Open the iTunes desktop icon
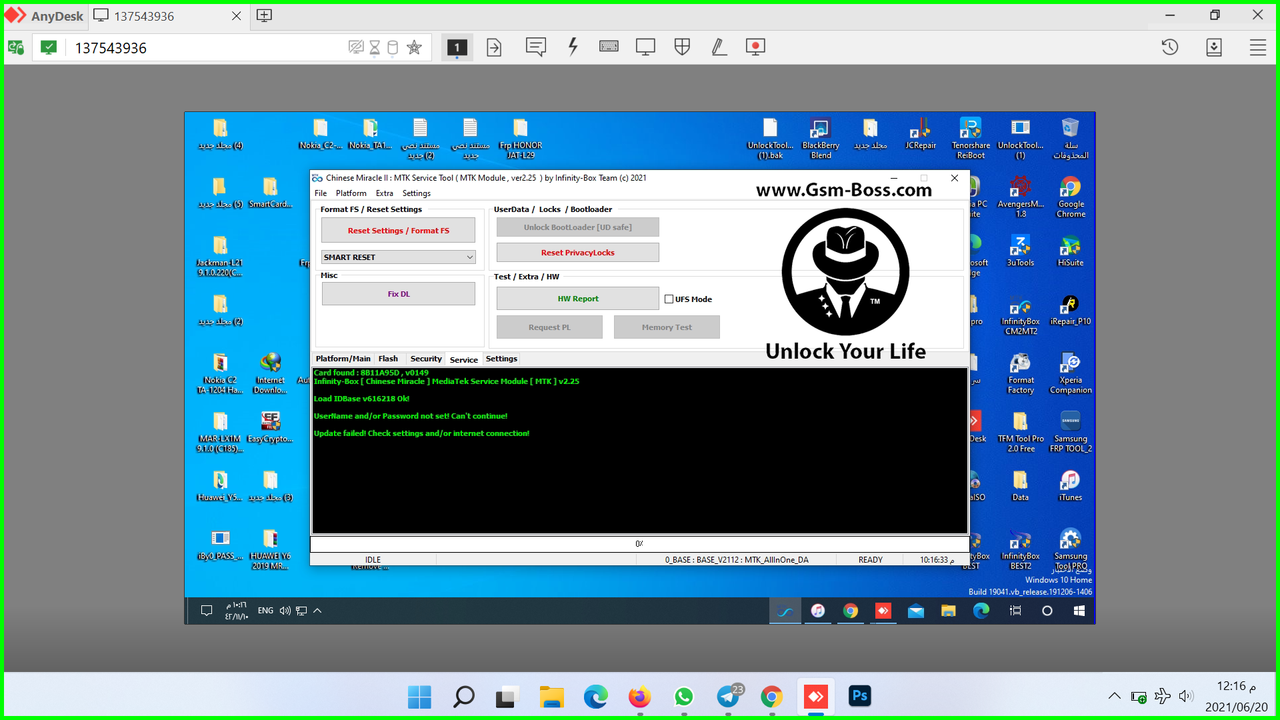1280x720 pixels. pos(1070,485)
